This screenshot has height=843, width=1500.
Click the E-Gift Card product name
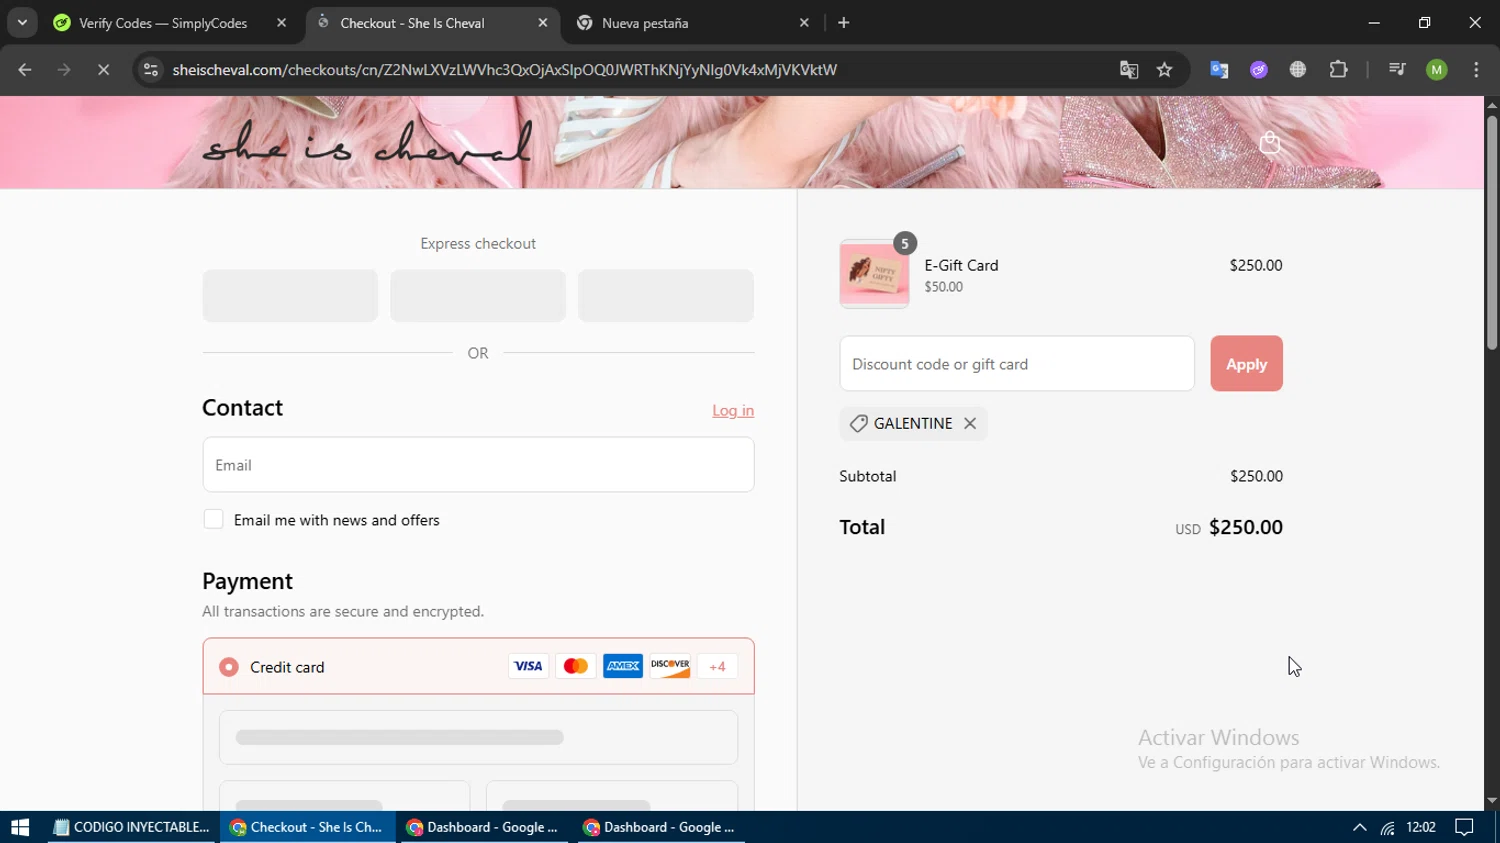pyautogui.click(x=961, y=265)
